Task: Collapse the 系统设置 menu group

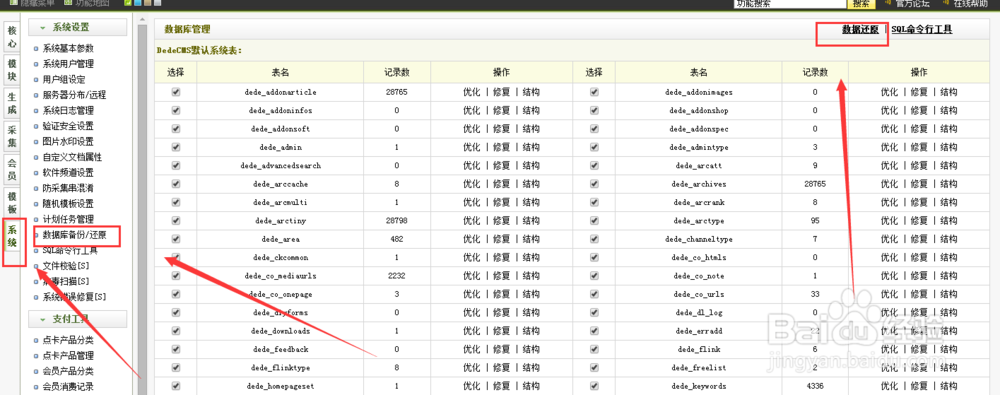Action: [x=77, y=27]
